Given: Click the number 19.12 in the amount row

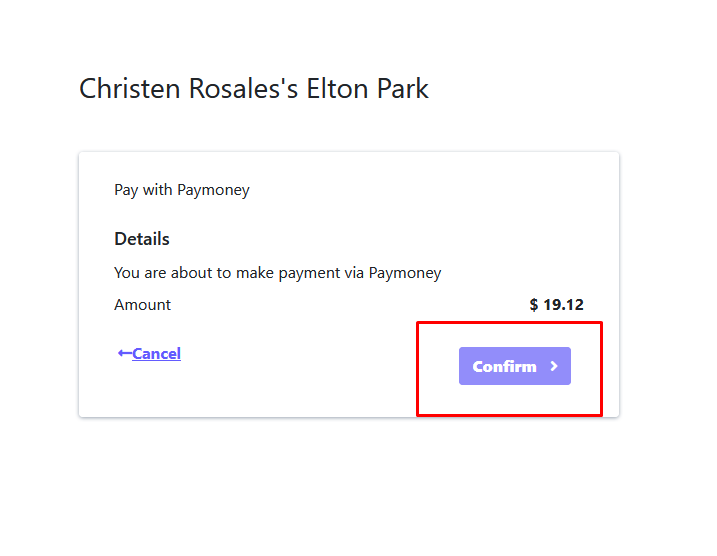Looking at the screenshot, I should [564, 305].
